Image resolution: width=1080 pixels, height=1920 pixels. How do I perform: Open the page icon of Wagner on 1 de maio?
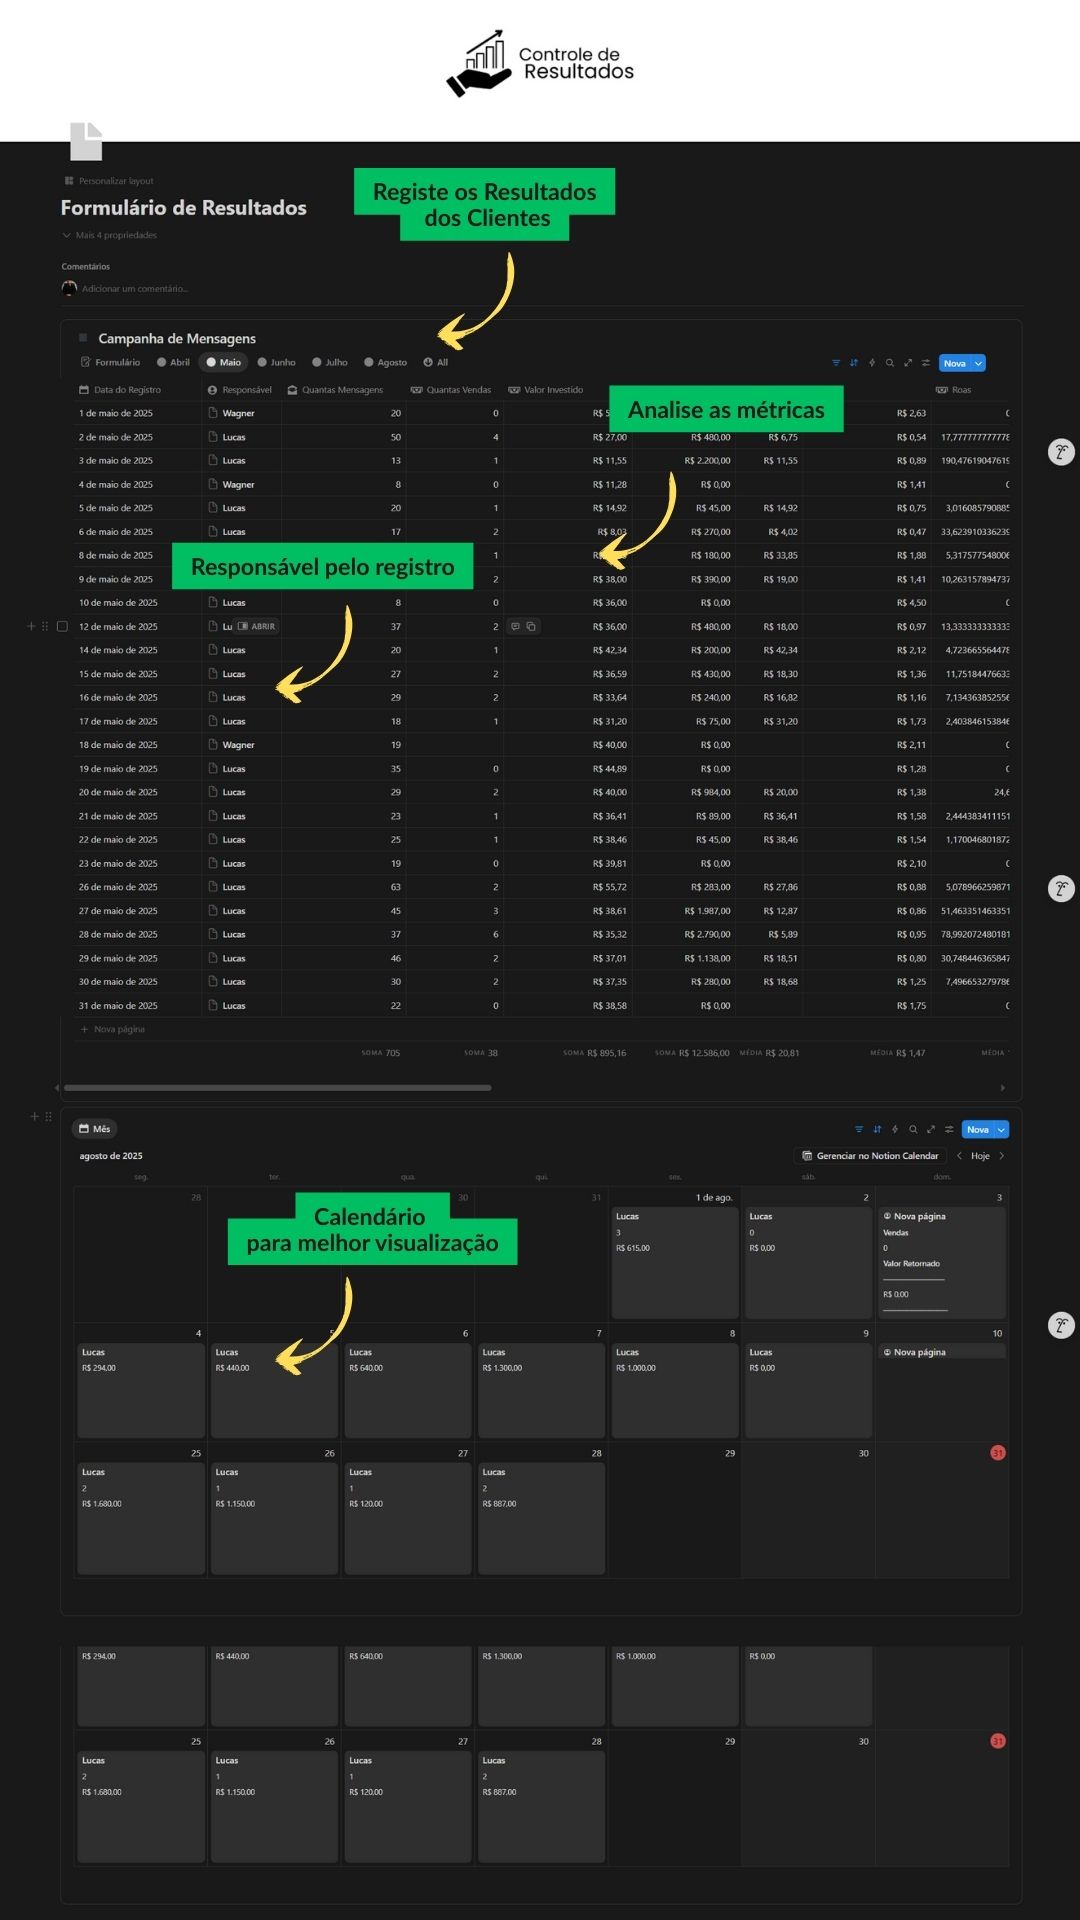[213, 413]
